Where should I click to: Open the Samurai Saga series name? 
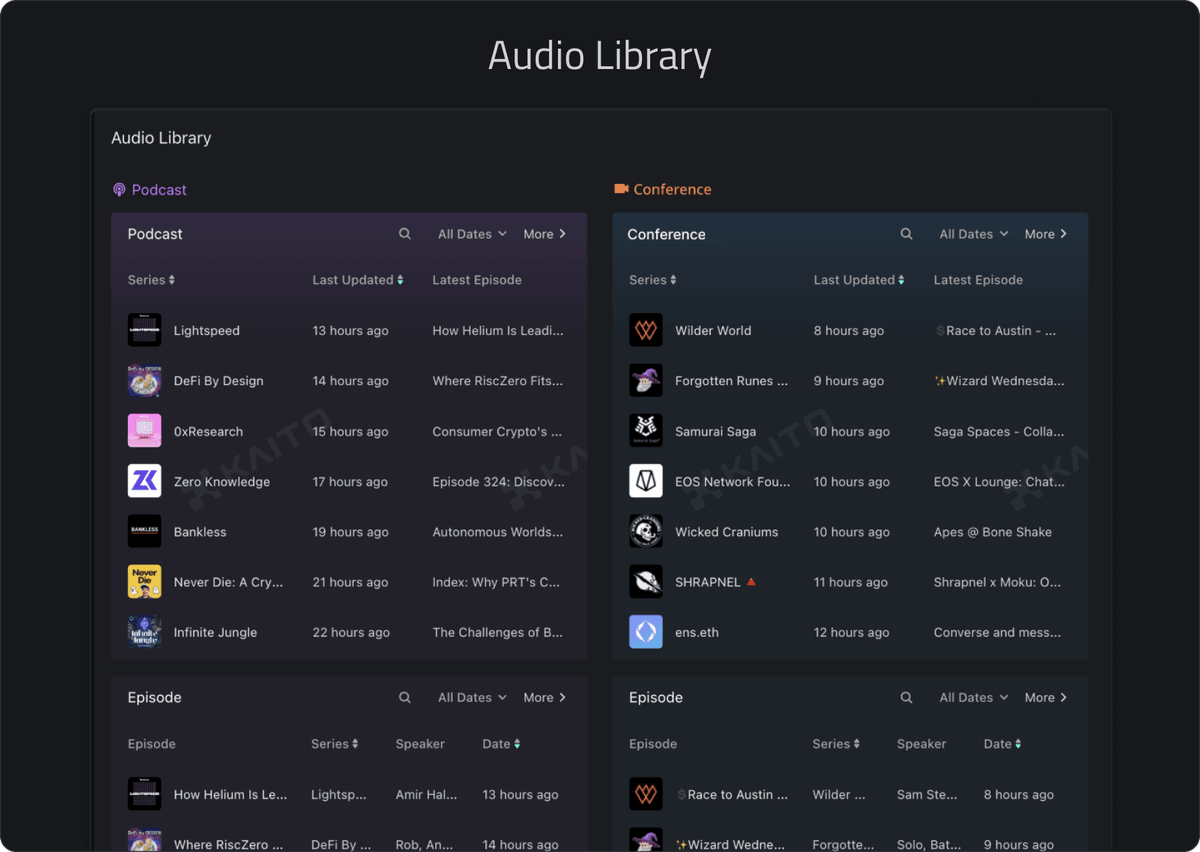click(715, 432)
